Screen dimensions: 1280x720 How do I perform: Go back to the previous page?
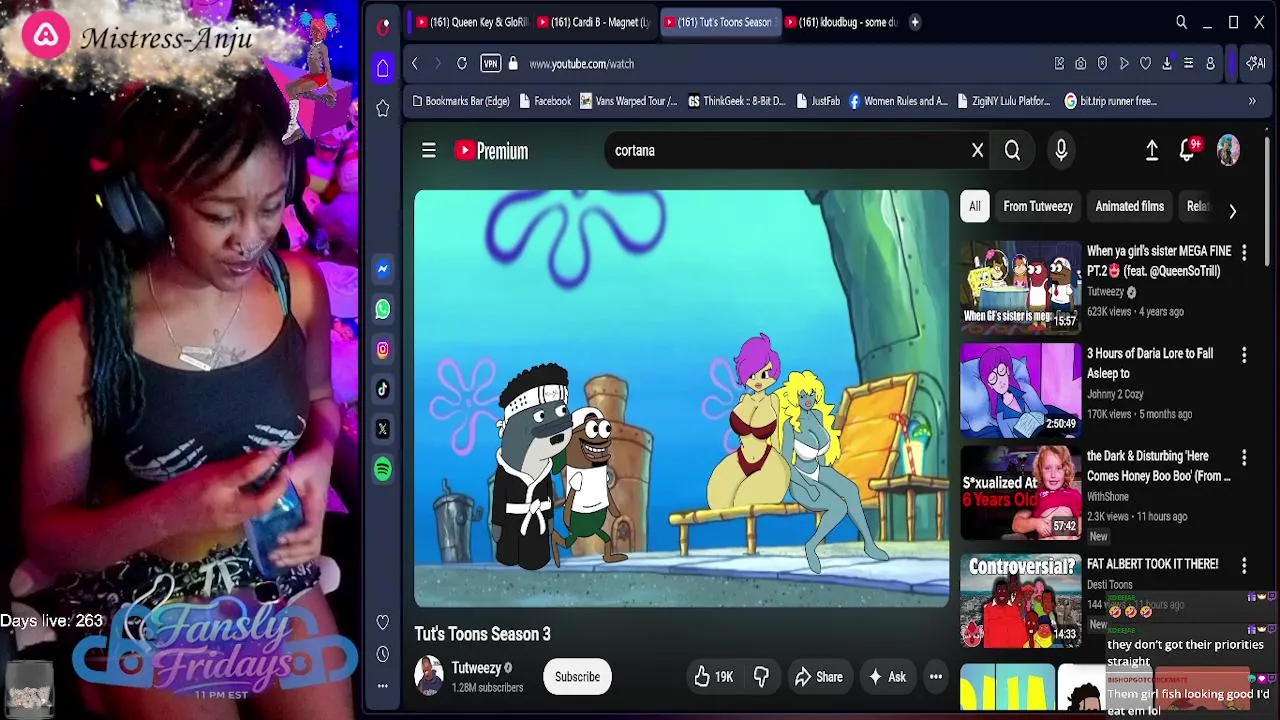click(x=415, y=64)
